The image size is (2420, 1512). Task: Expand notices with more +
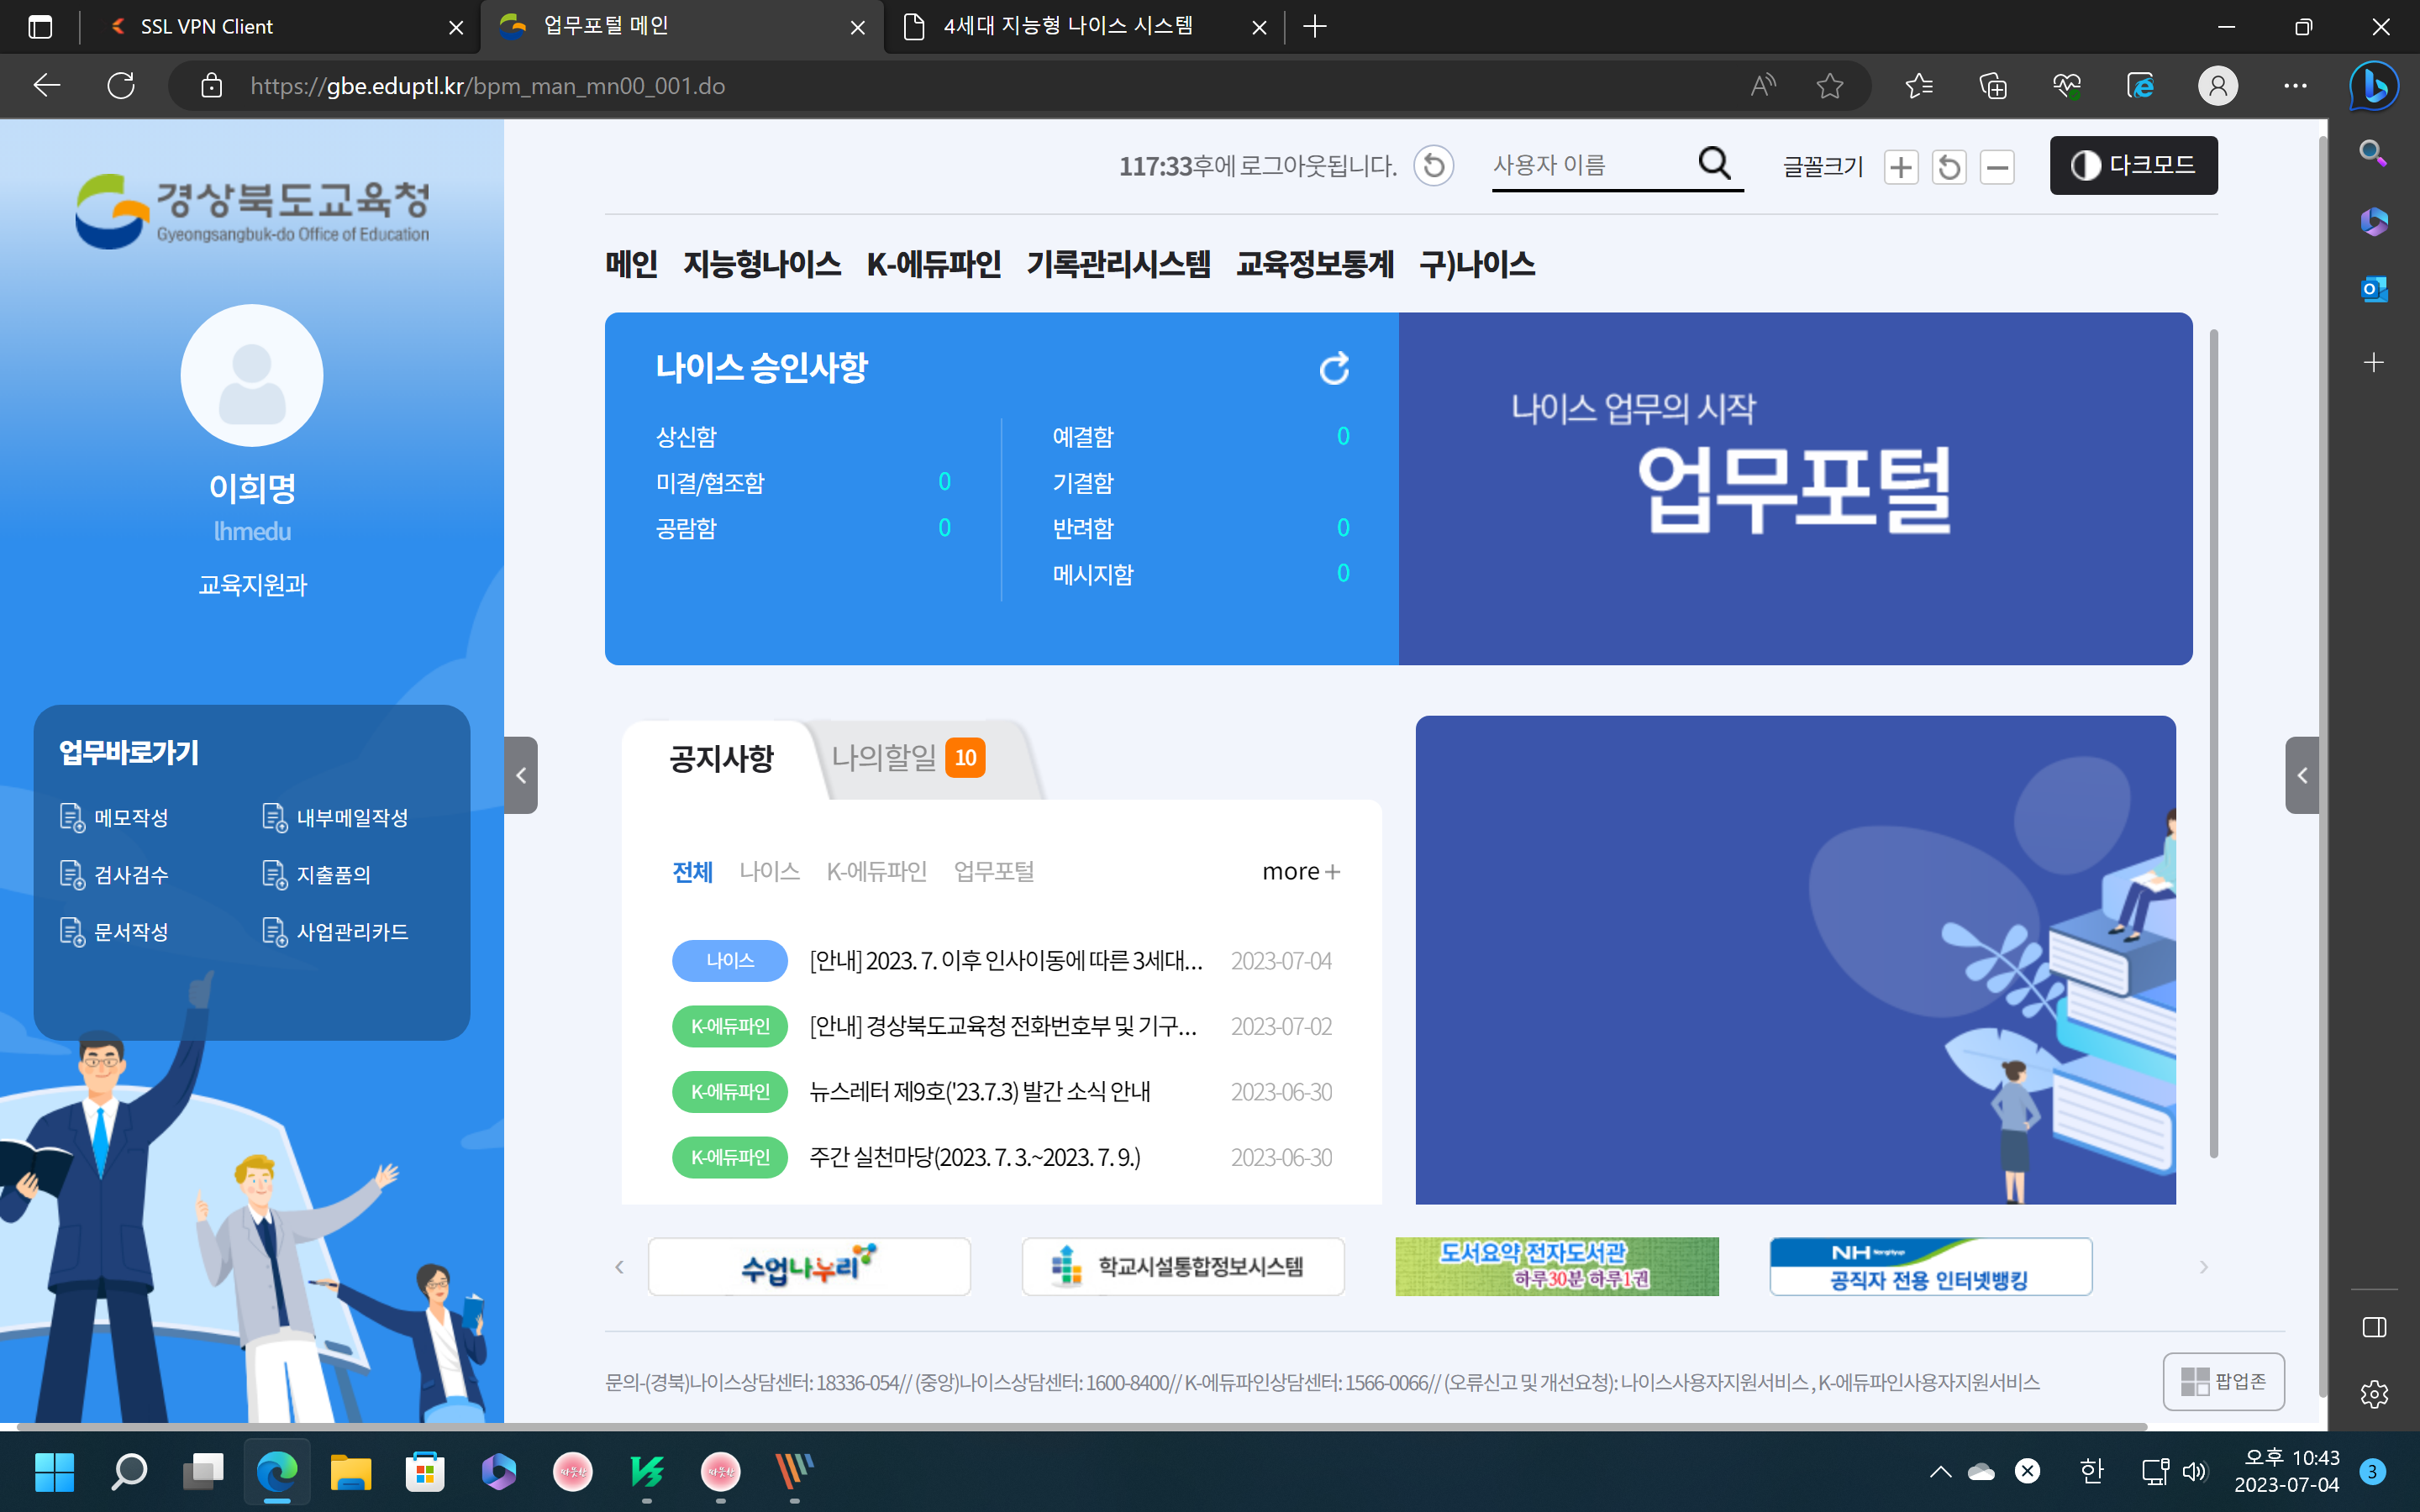1300,872
